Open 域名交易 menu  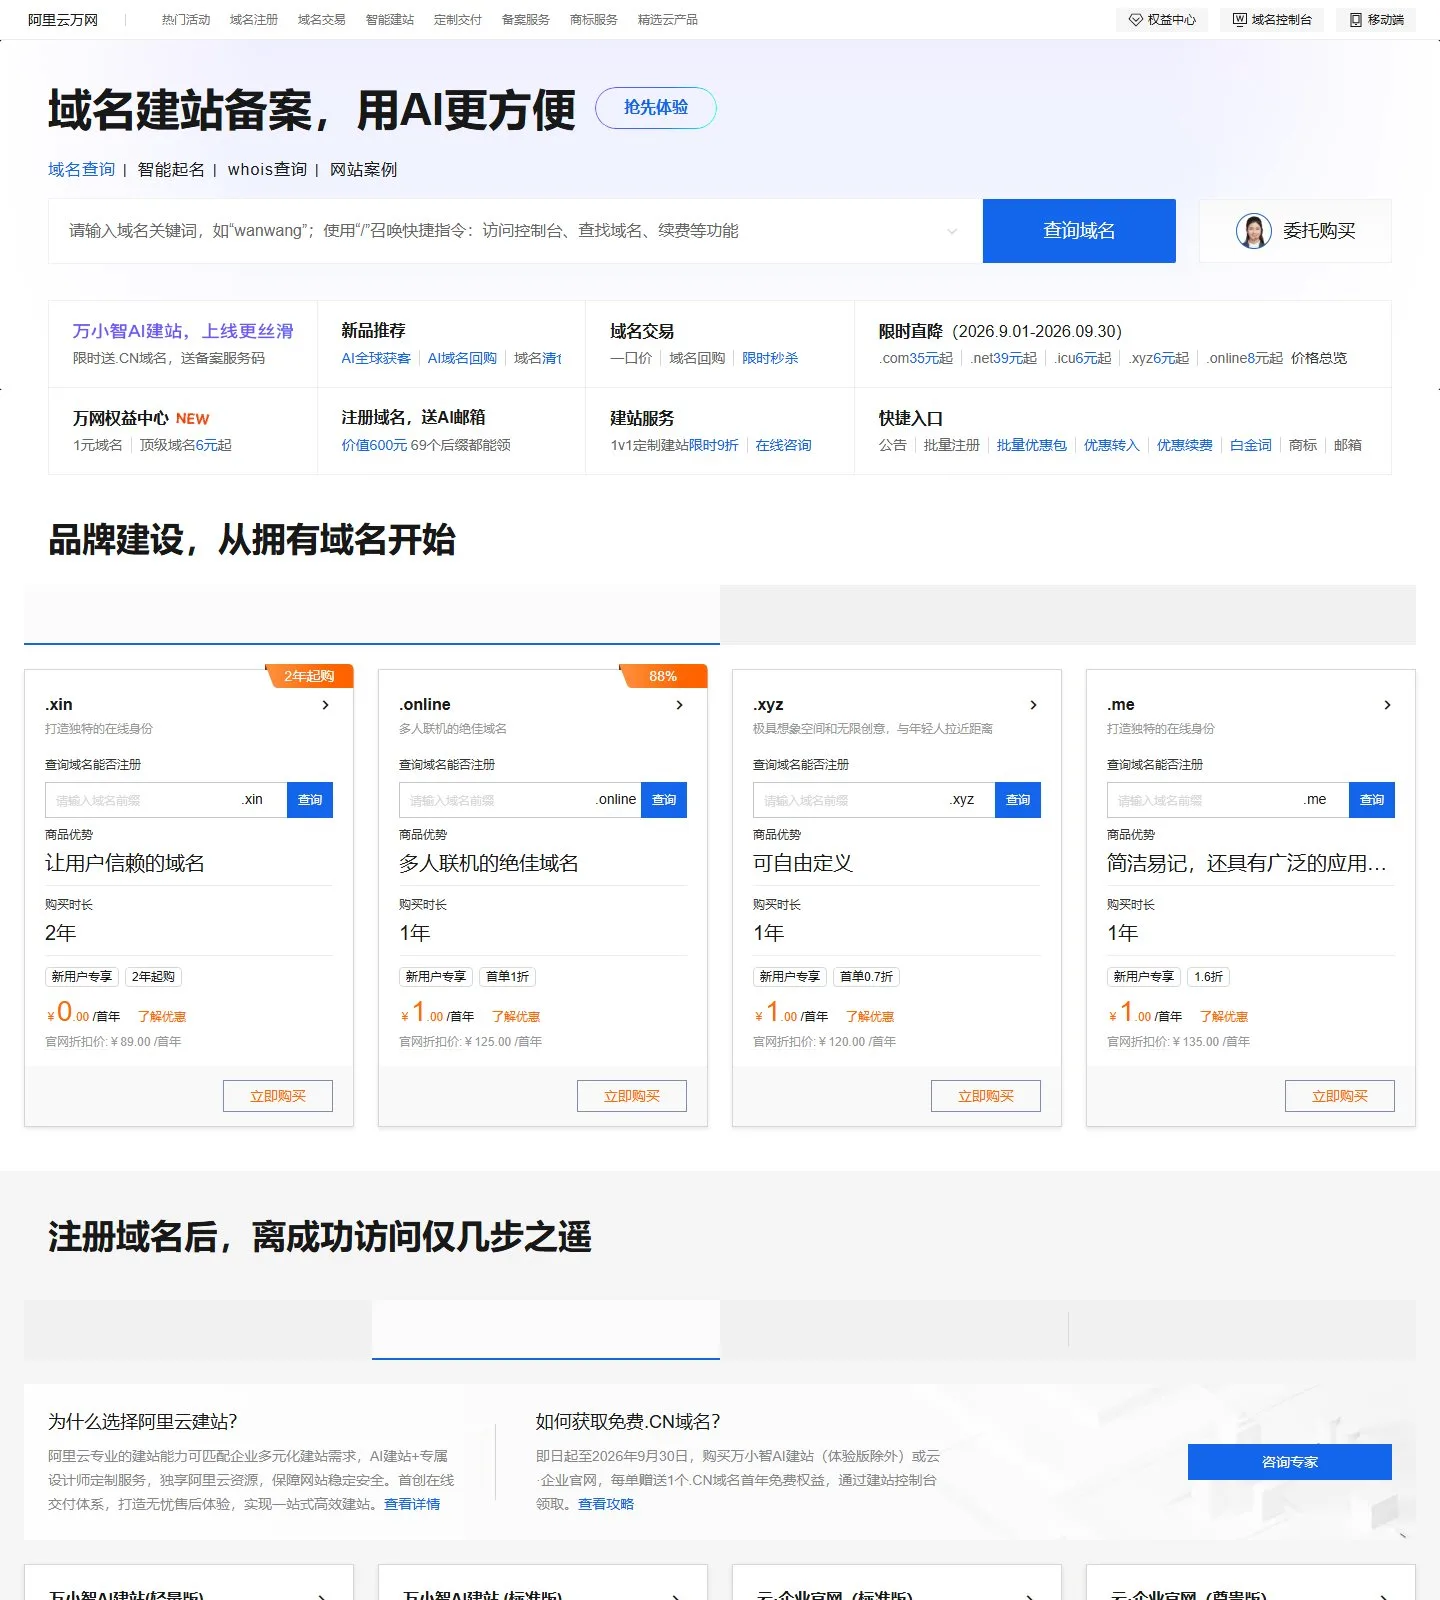[322, 20]
